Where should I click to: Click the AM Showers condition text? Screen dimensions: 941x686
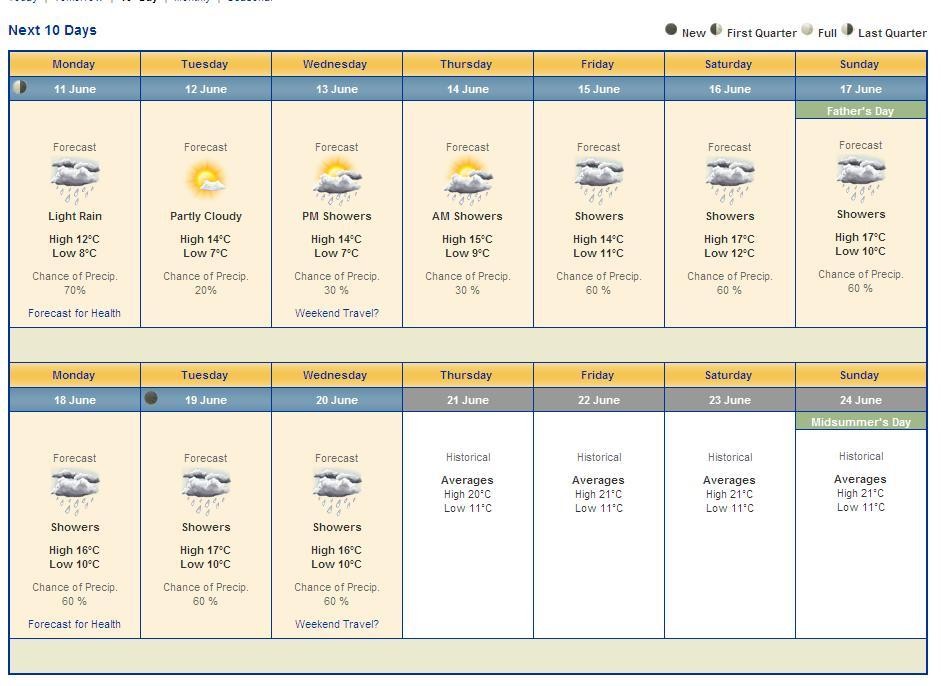467,216
